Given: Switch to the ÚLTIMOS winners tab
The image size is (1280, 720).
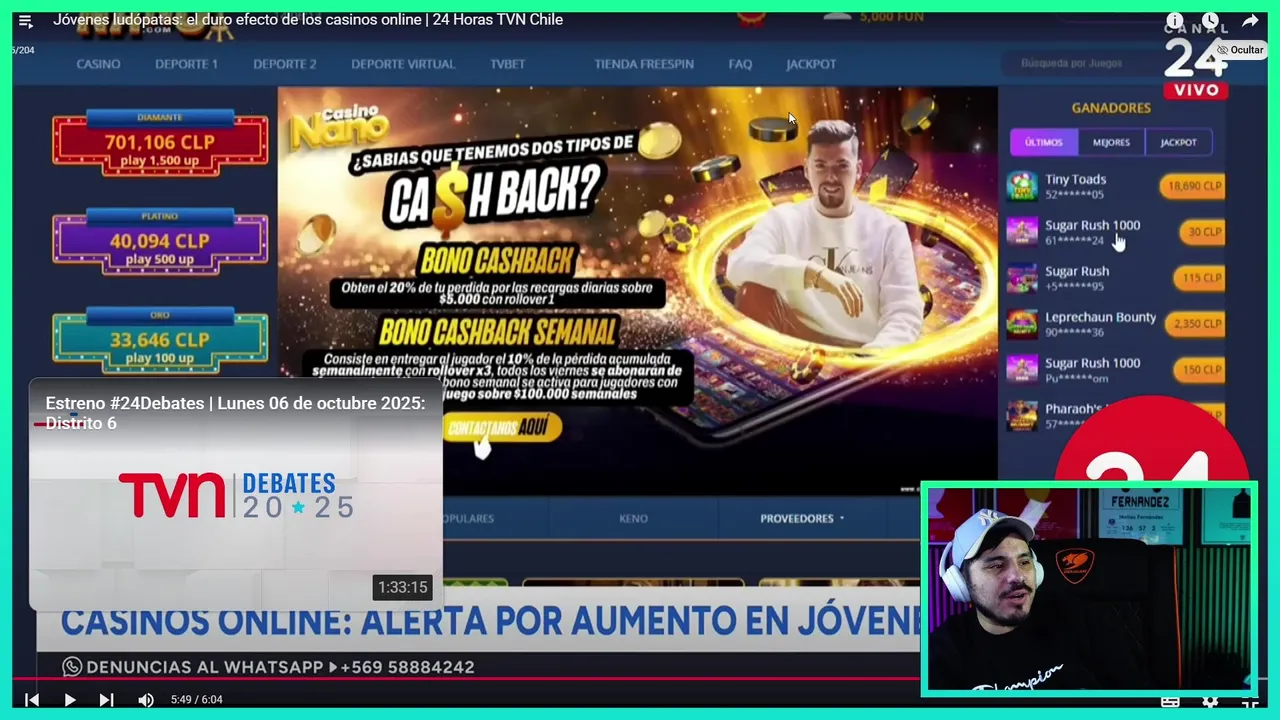Looking at the screenshot, I should point(1043,142).
